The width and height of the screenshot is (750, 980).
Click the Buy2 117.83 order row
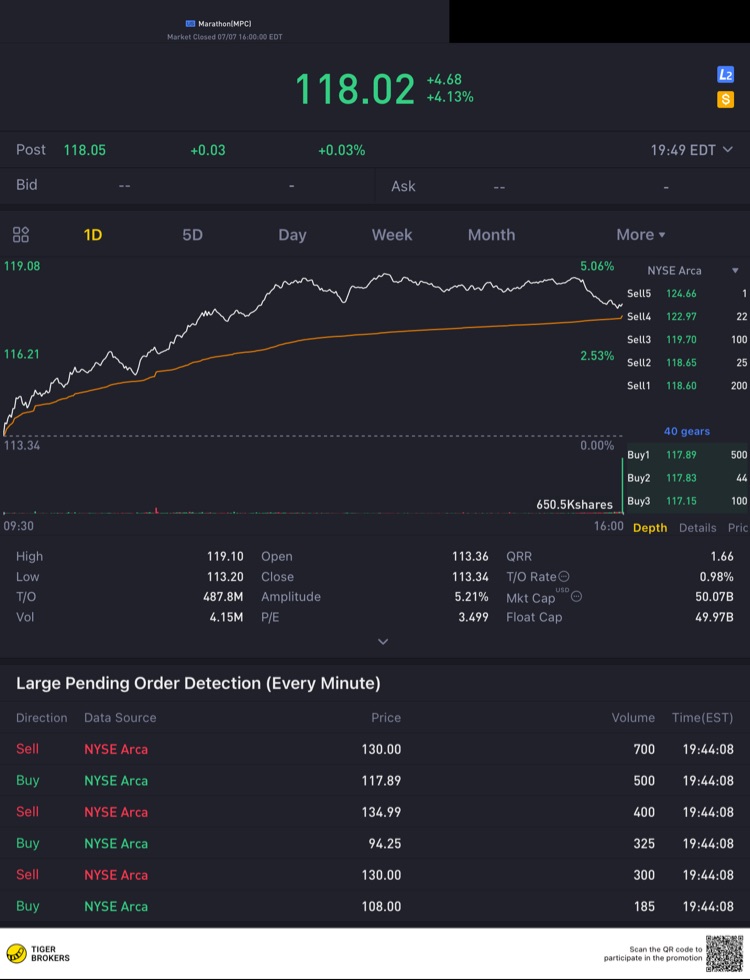pos(687,478)
